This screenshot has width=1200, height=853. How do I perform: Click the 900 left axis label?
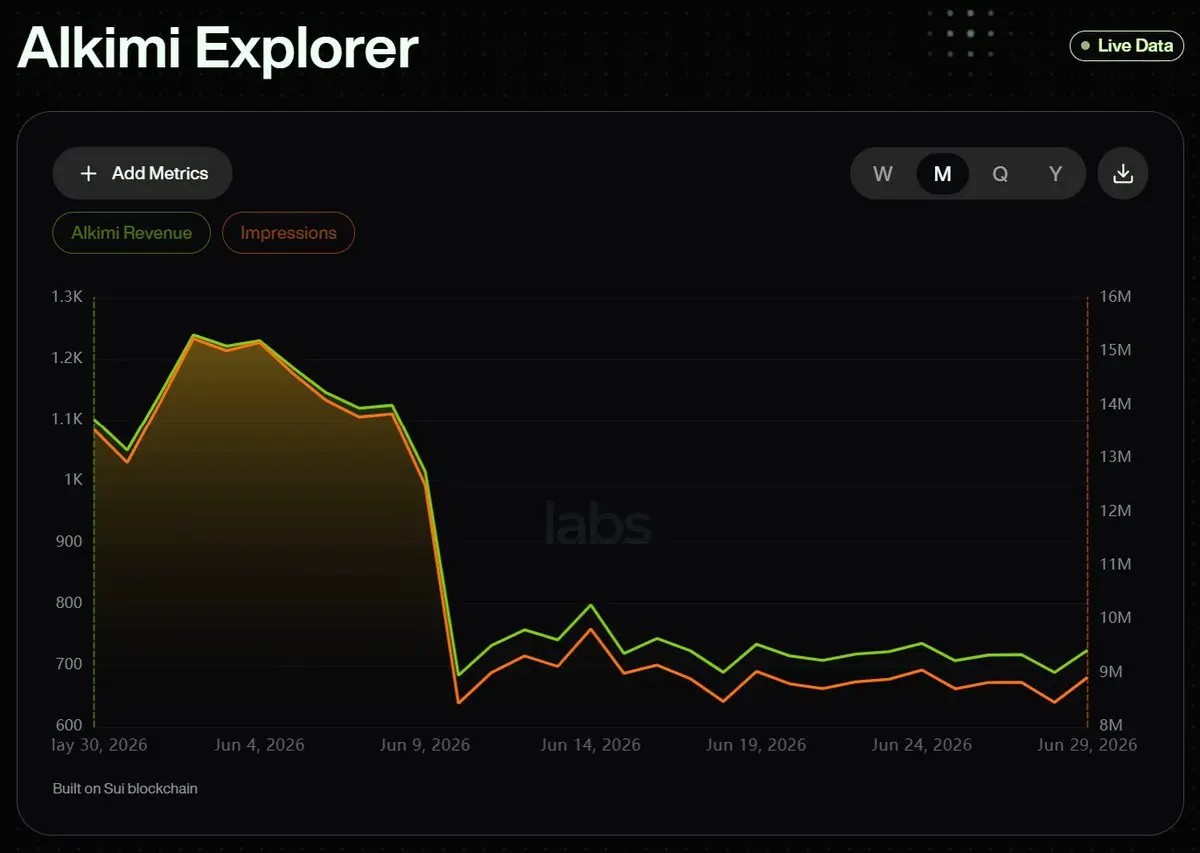tap(67, 542)
